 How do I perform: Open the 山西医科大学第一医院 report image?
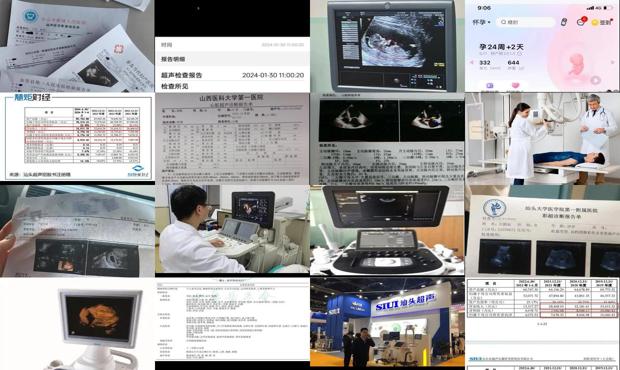coord(232,138)
